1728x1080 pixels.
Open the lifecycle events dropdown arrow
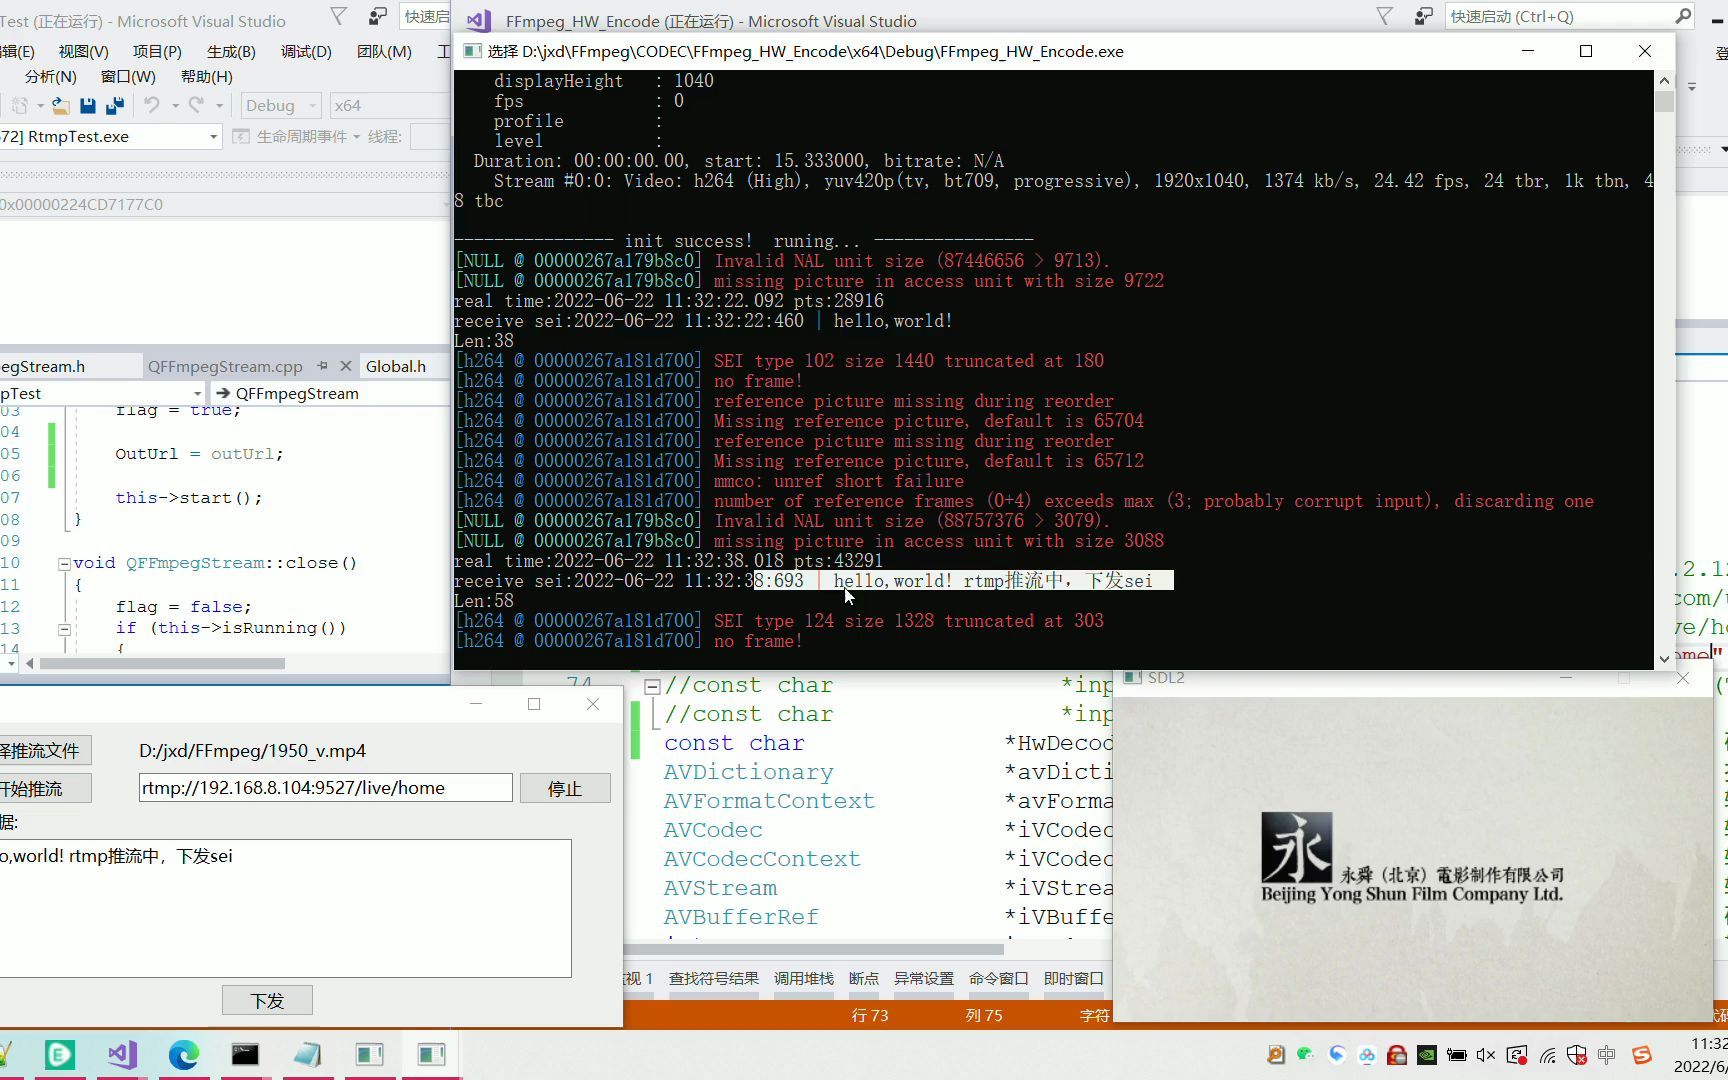[356, 136]
